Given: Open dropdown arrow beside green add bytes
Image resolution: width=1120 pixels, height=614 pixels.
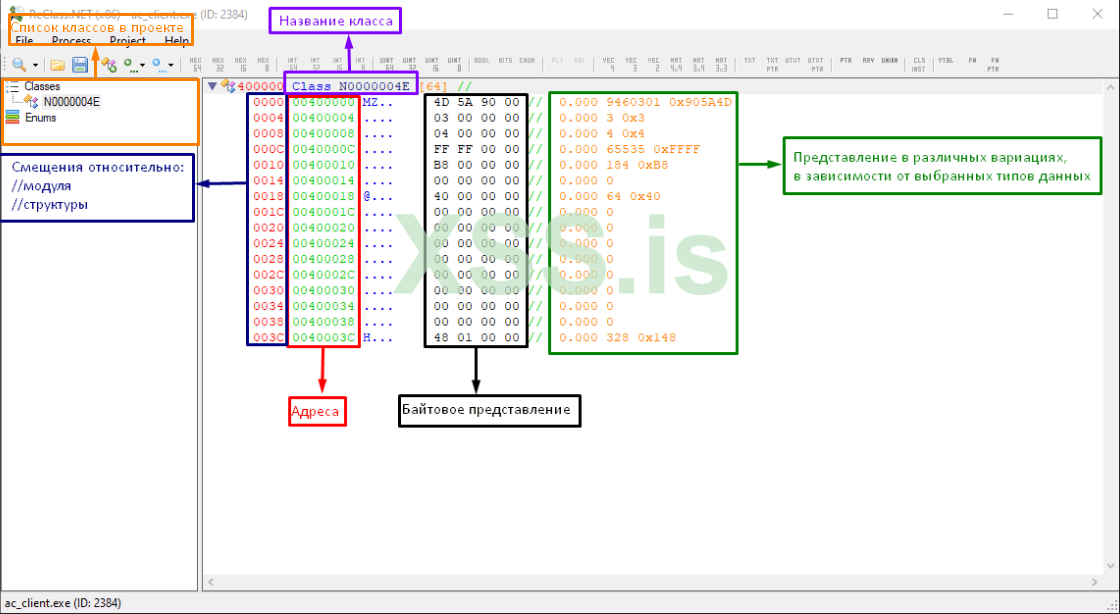Looking at the screenshot, I should 142,65.
